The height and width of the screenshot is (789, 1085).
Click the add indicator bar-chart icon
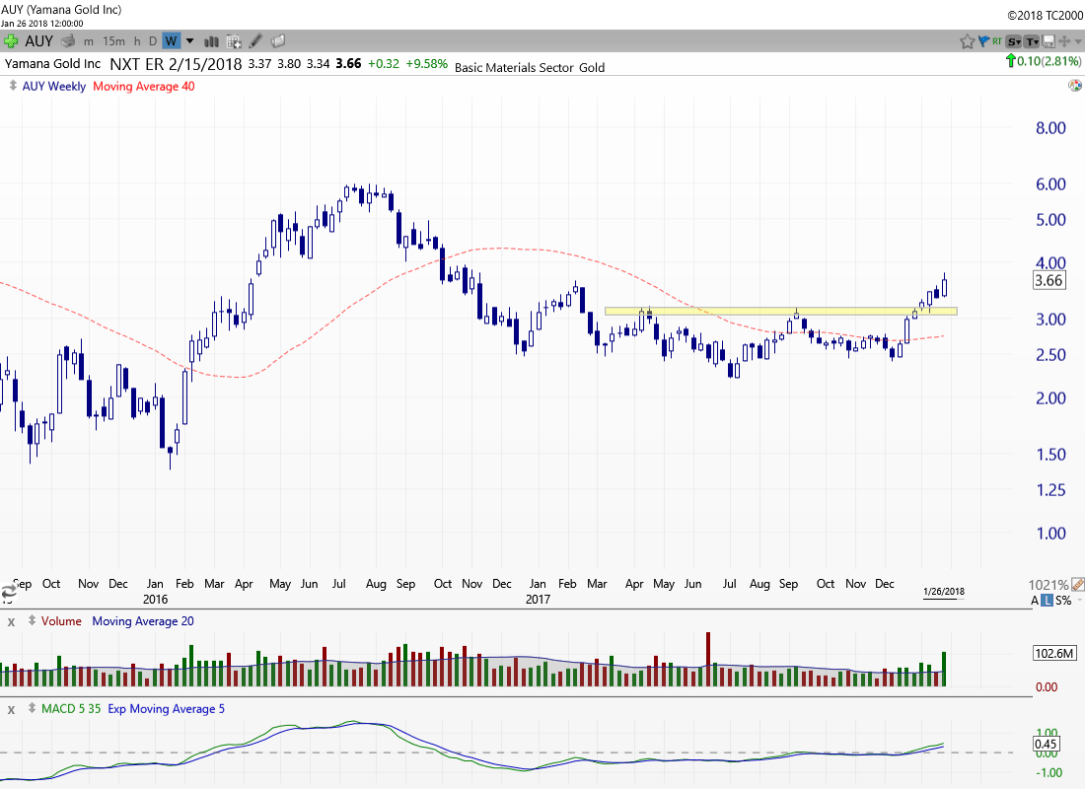click(212, 41)
